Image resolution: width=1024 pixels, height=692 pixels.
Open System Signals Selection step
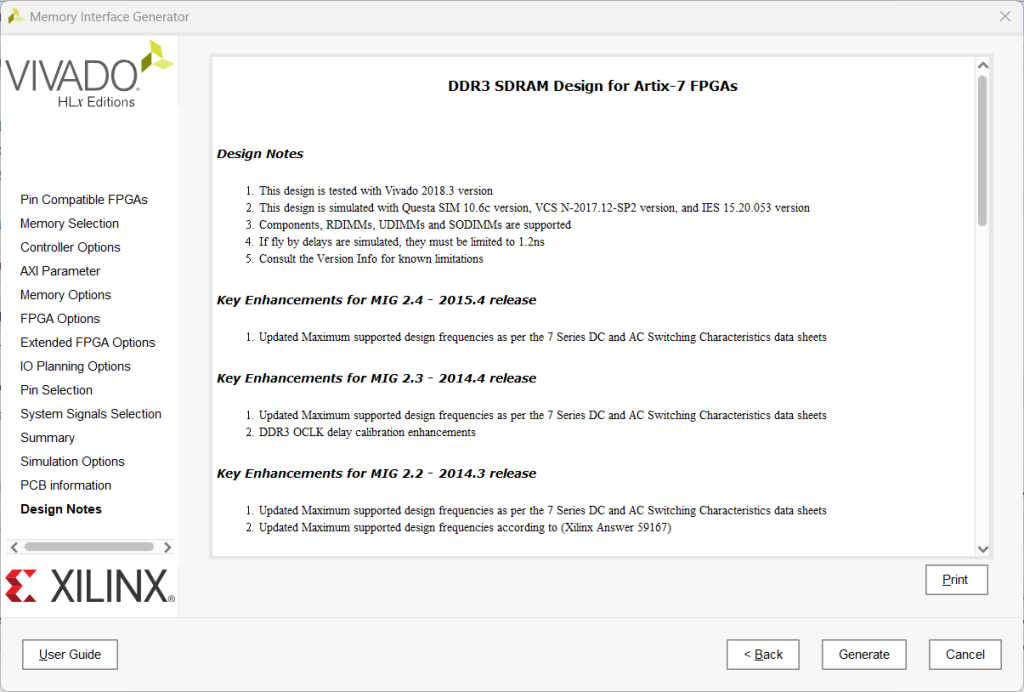pyautogui.click(x=91, y=414)
